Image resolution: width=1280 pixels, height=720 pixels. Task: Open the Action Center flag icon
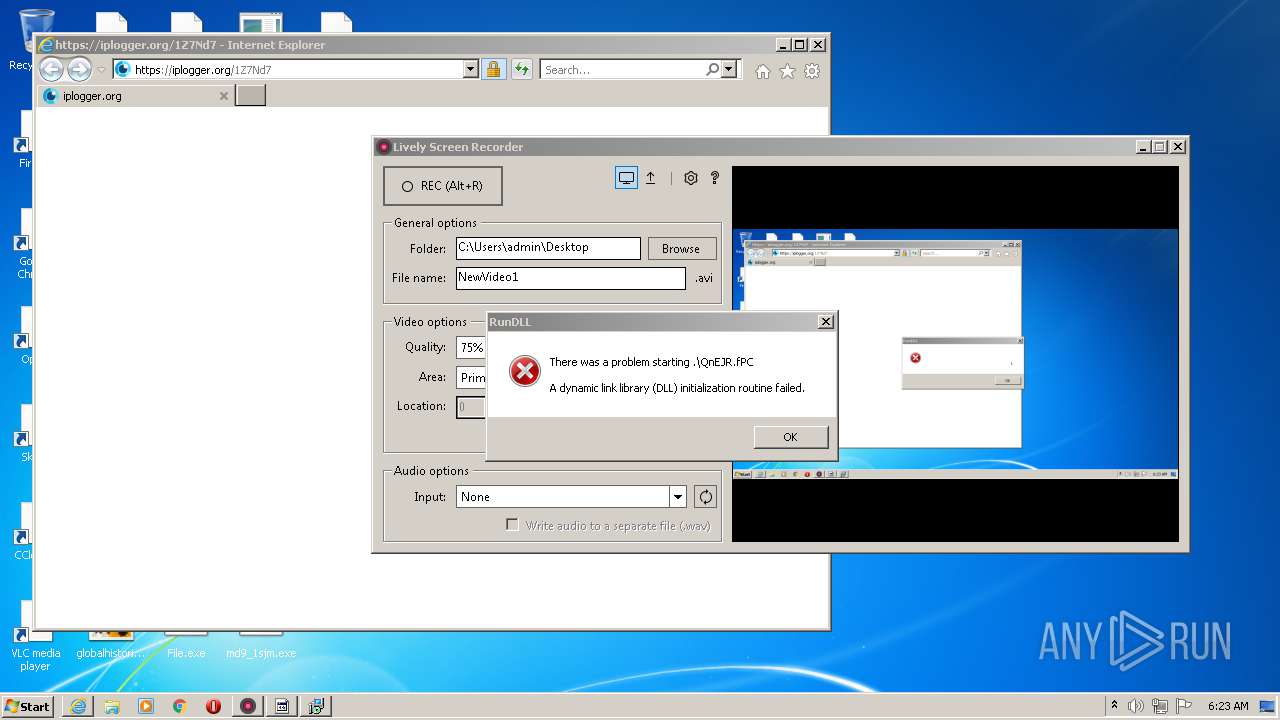1184,706
